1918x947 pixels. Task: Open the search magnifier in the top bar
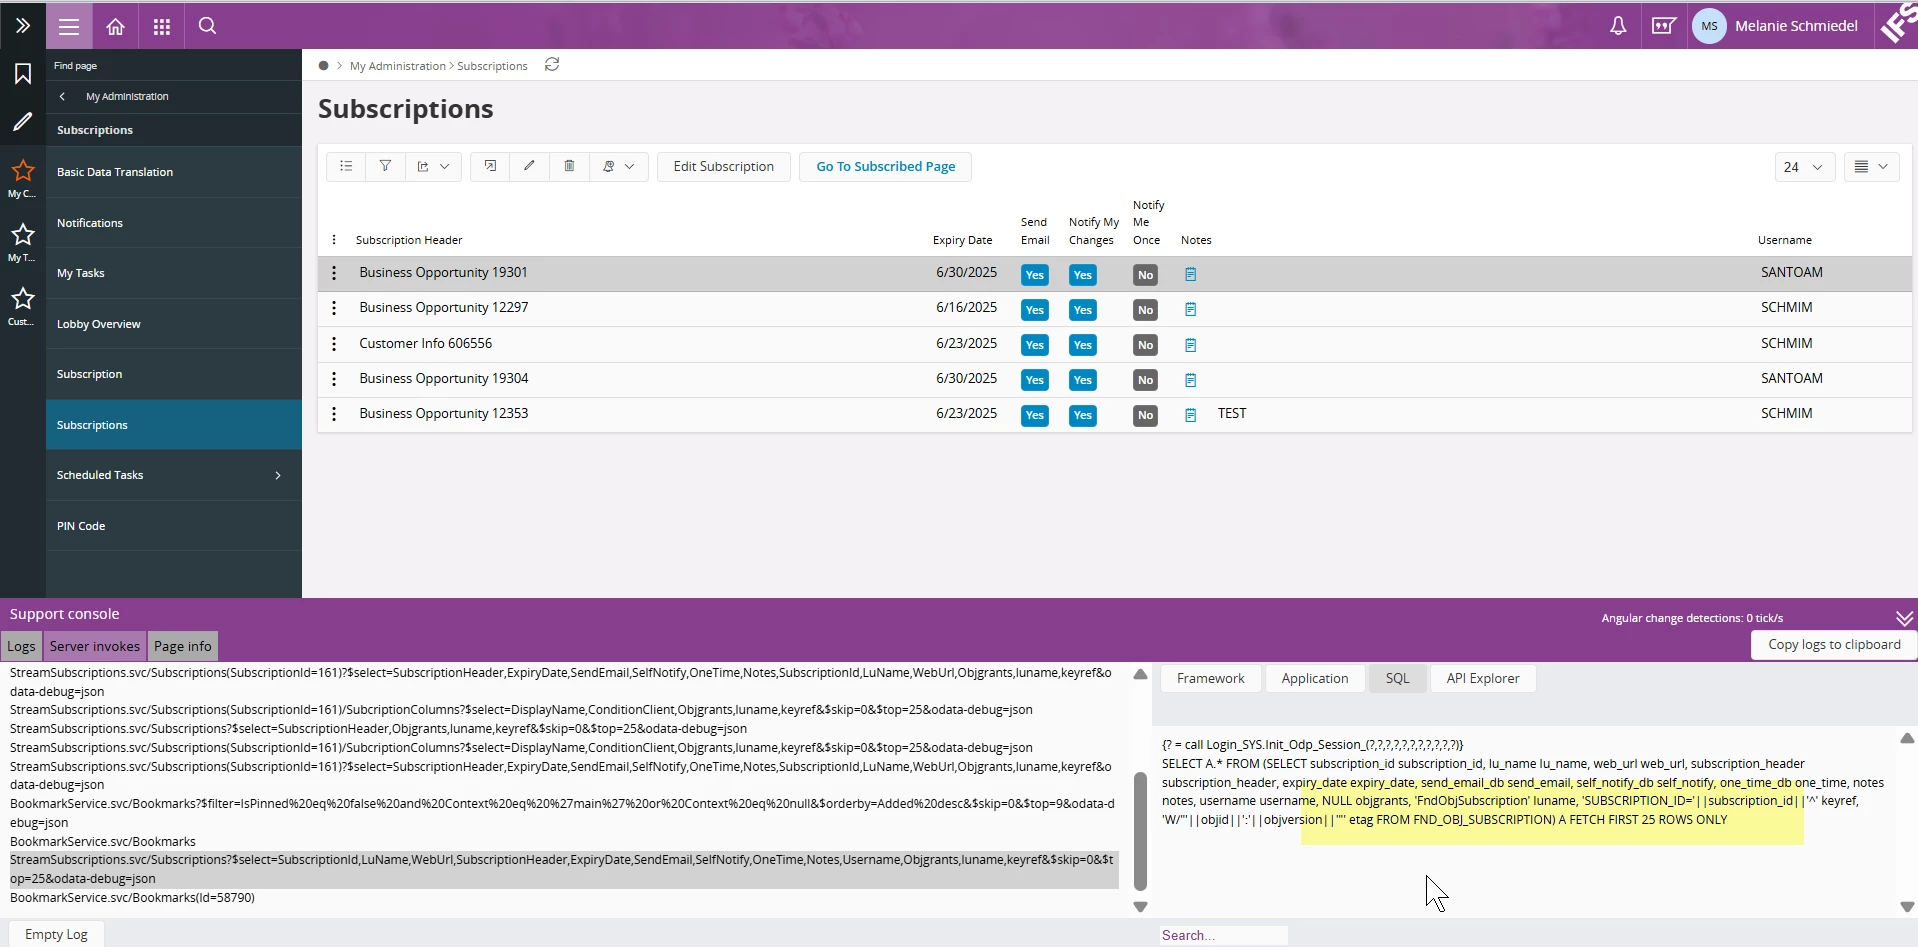207,26
